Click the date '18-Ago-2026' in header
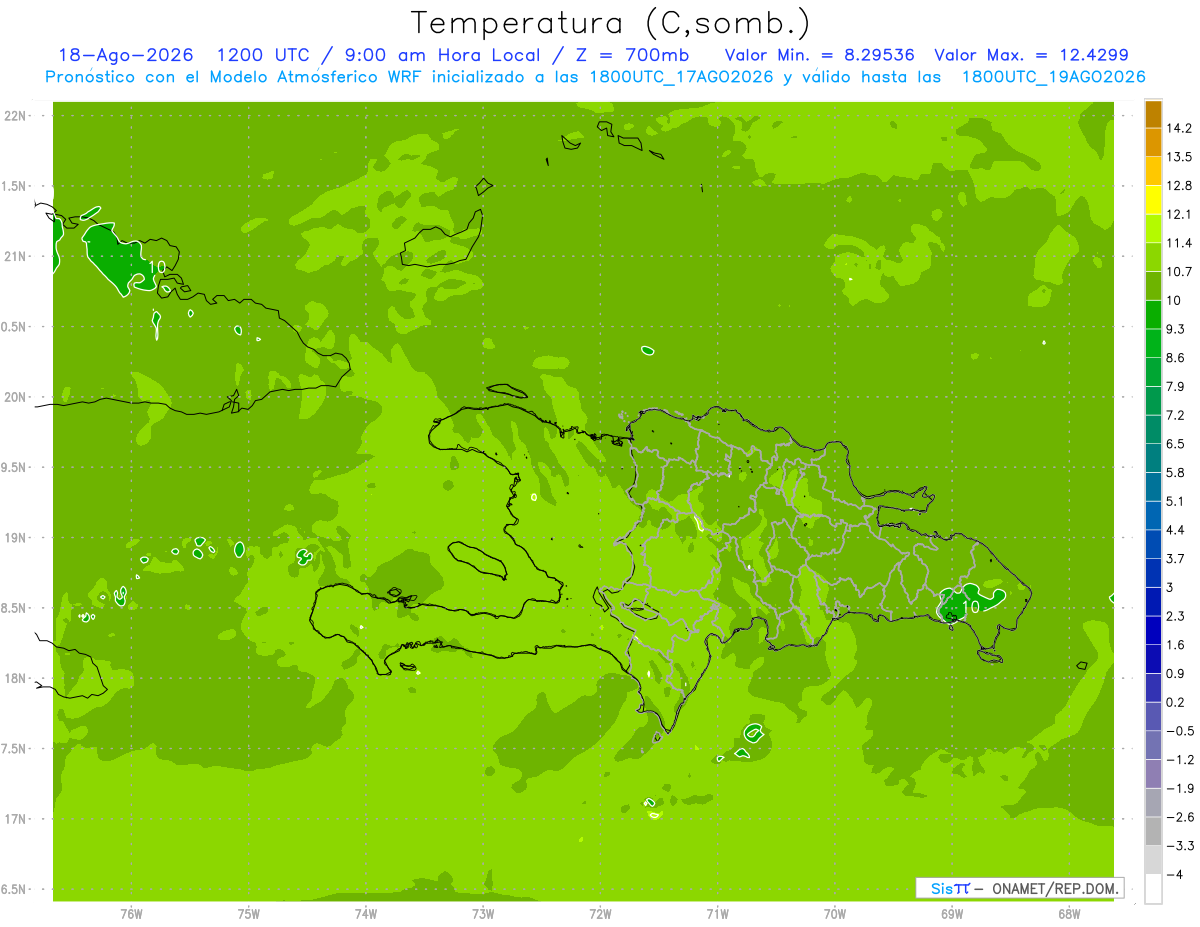This screenshot has height=927, width=1200. [x=125, y=56]
